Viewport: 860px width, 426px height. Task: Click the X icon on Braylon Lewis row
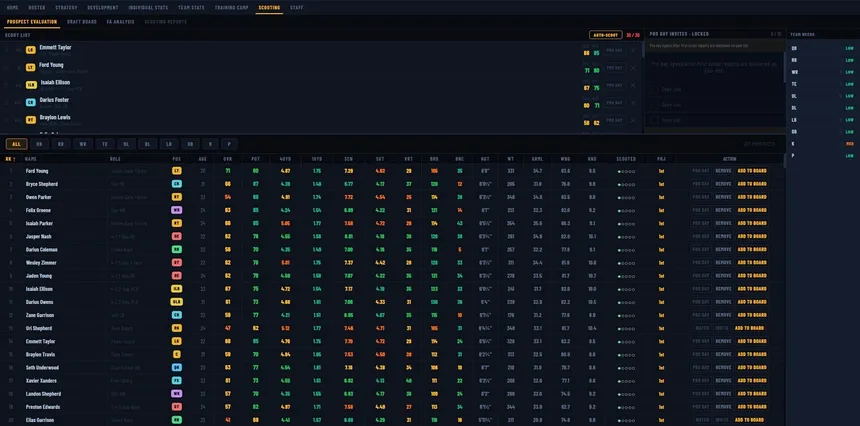click(632, 120)
